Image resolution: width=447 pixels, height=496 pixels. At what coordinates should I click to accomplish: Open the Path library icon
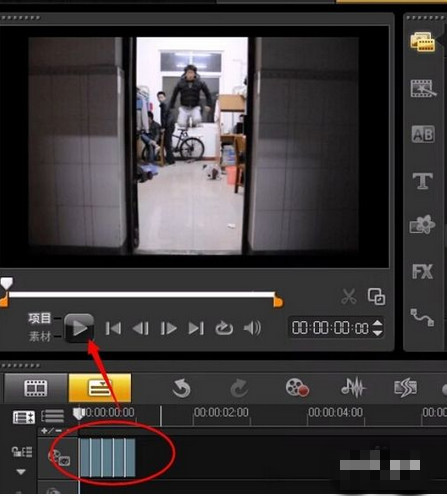[x=422, y=317]
